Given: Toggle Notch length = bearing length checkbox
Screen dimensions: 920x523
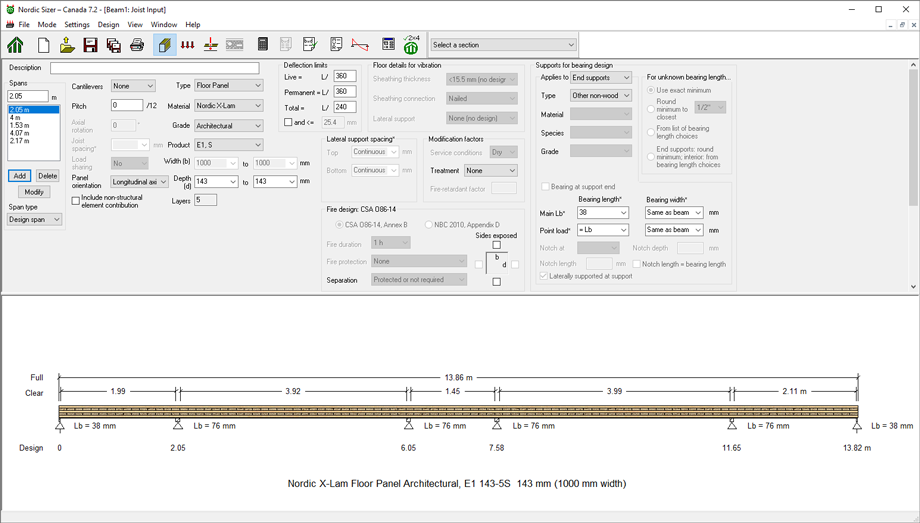Looking at the screenshot, I should (x=636, y=264).
